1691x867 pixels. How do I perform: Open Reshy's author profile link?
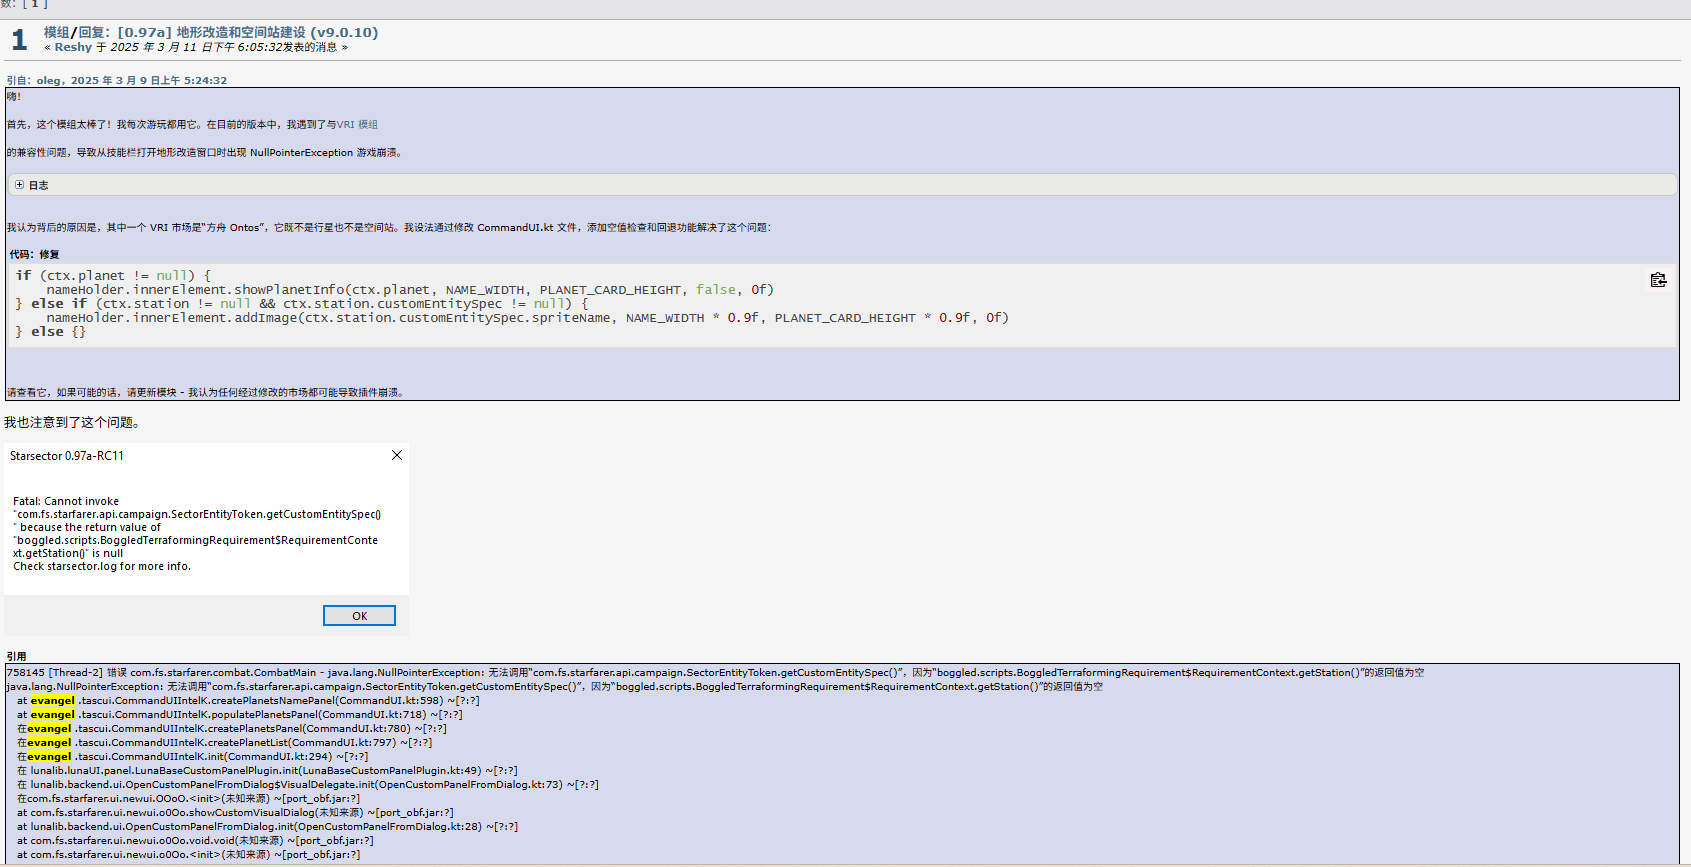73,47
